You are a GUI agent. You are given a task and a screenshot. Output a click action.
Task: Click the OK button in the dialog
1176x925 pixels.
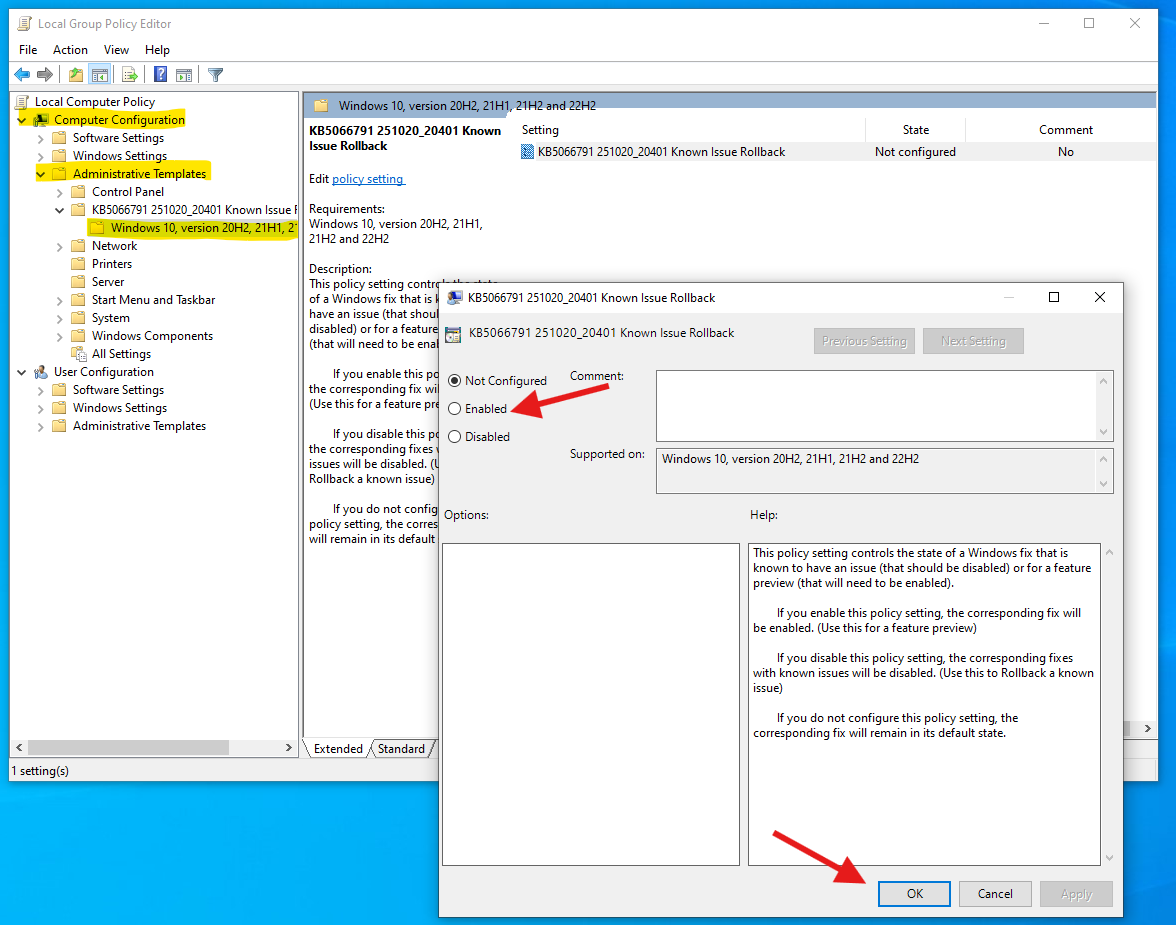pos(913,893)
